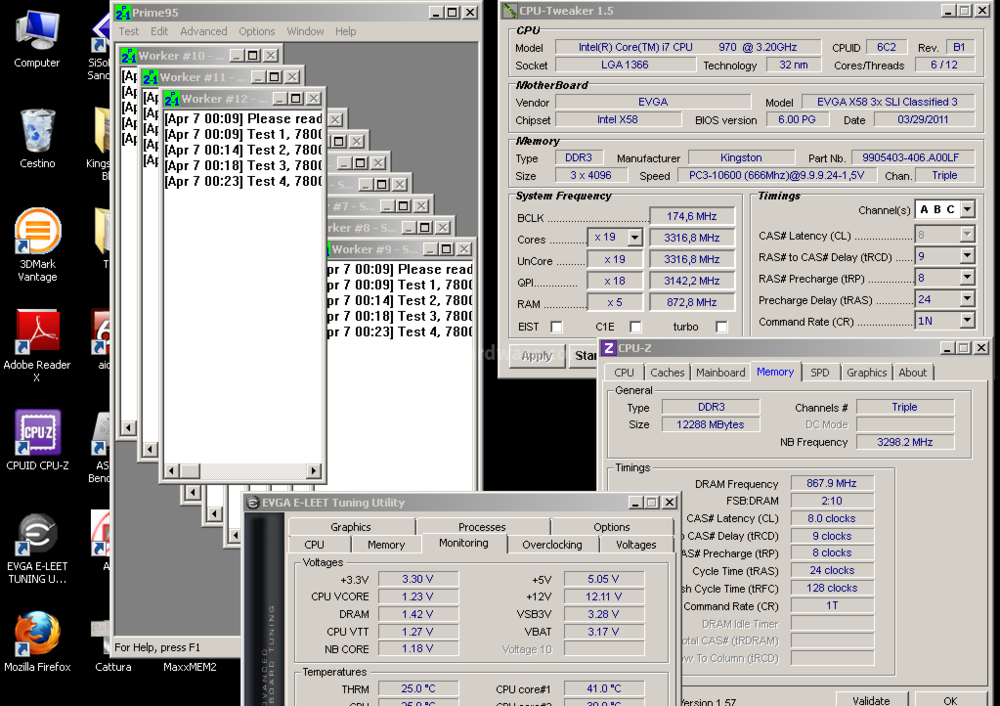The height and width of the screenshot is (706, 1000).
Task: Click the BCLK 174,6 MHz field
Action: [x=692, y=216]
